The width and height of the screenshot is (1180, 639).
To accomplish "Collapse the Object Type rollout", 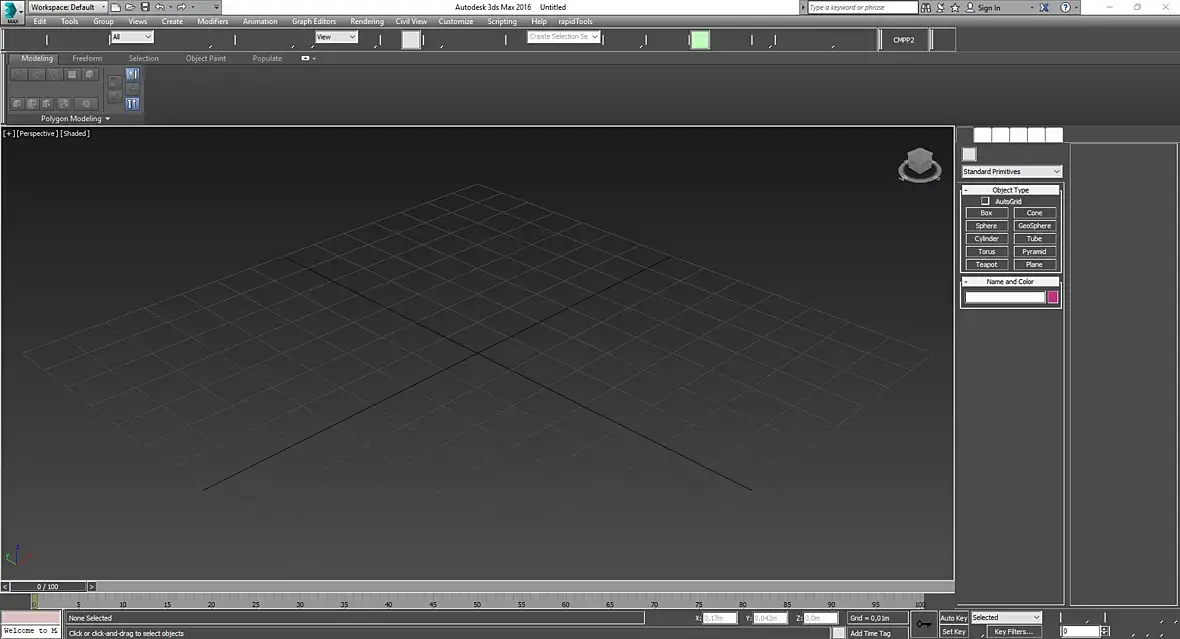I will click(x=1011, y=190).
